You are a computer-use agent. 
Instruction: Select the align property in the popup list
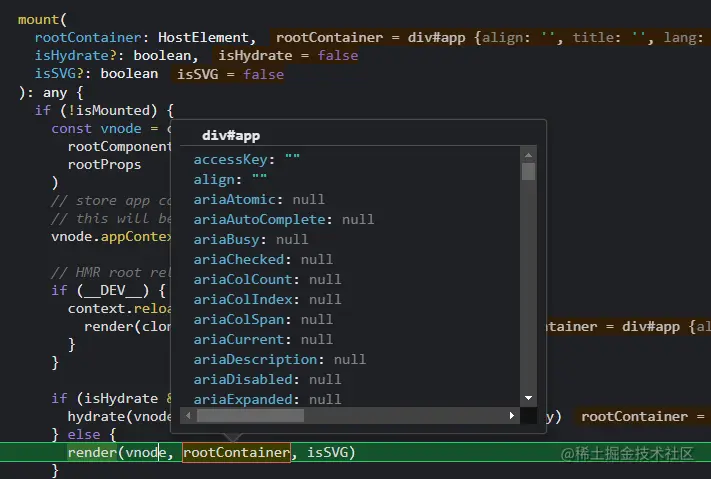pyautogui.click(x=230, y=180)
